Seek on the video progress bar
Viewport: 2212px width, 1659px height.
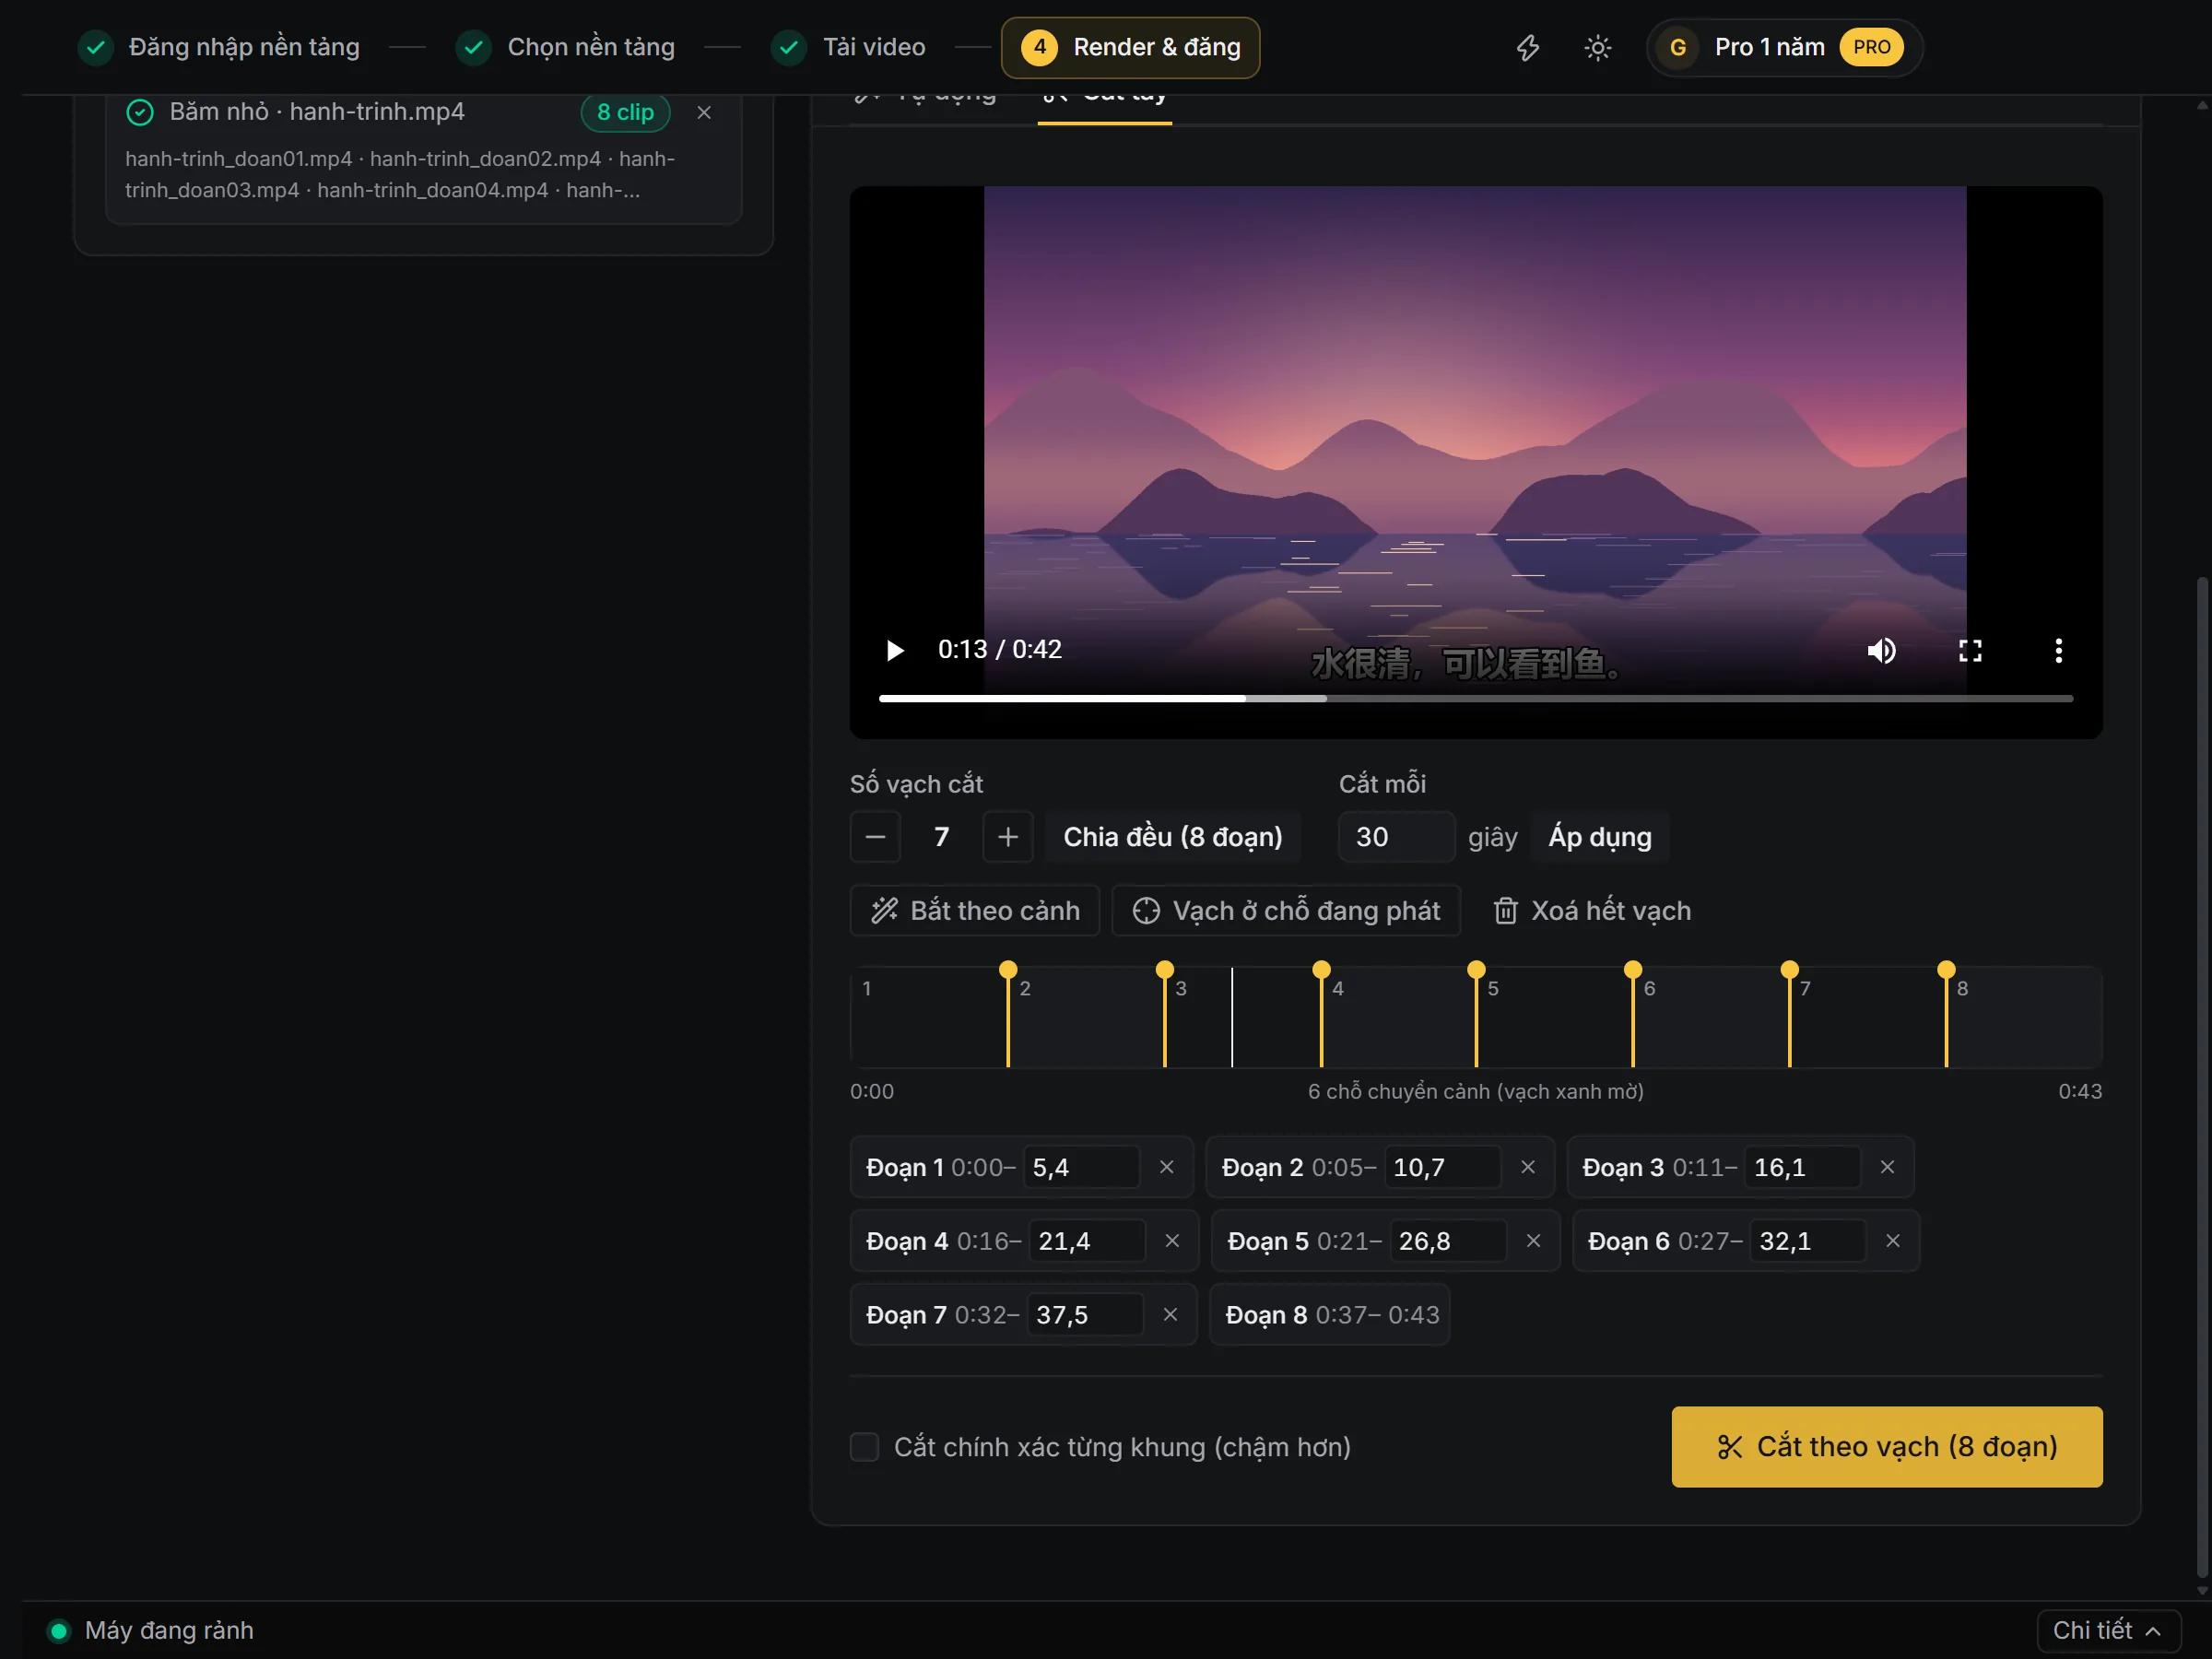point(1475,699)
